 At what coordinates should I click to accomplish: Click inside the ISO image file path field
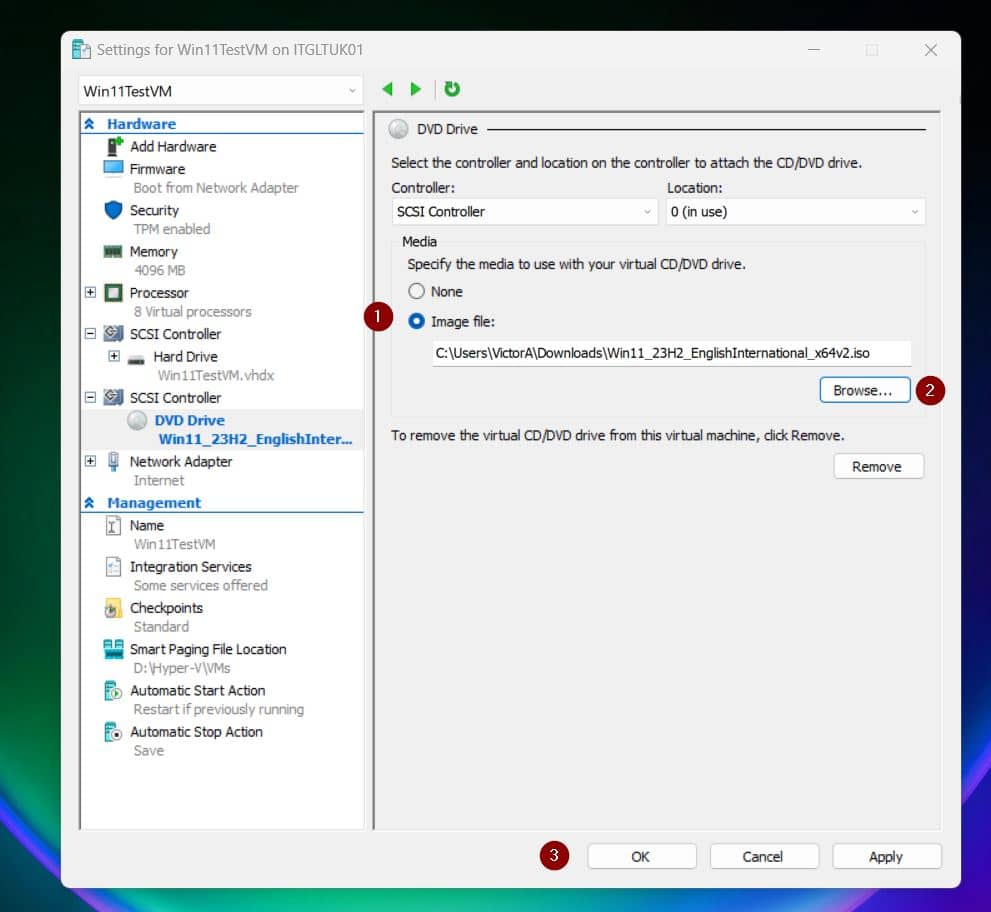coord(660,352)
